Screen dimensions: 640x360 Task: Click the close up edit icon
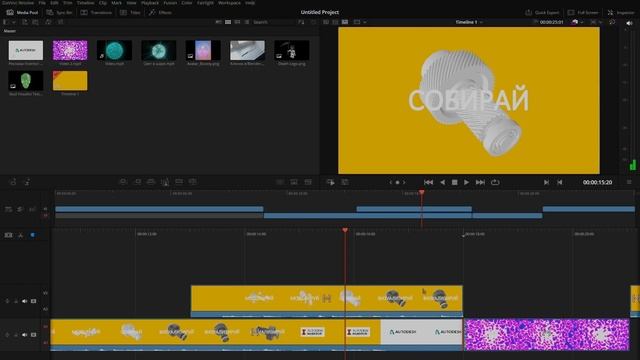165,182
